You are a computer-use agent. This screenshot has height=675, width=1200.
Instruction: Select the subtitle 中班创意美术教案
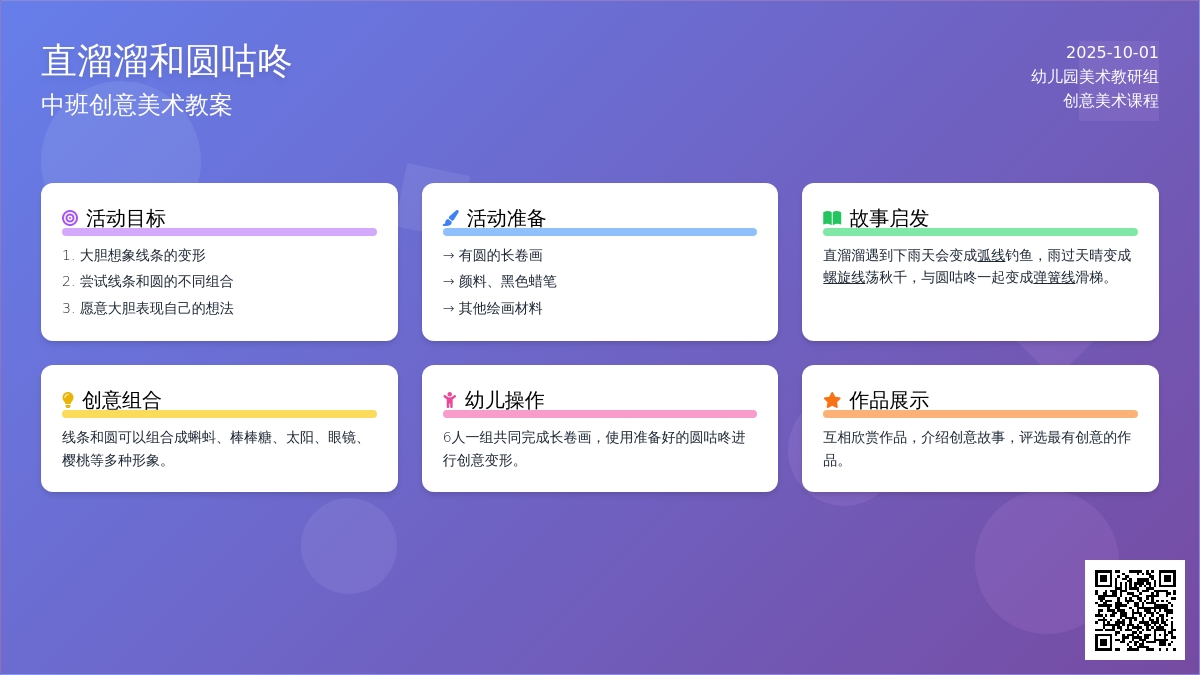(x=136, y=105)
